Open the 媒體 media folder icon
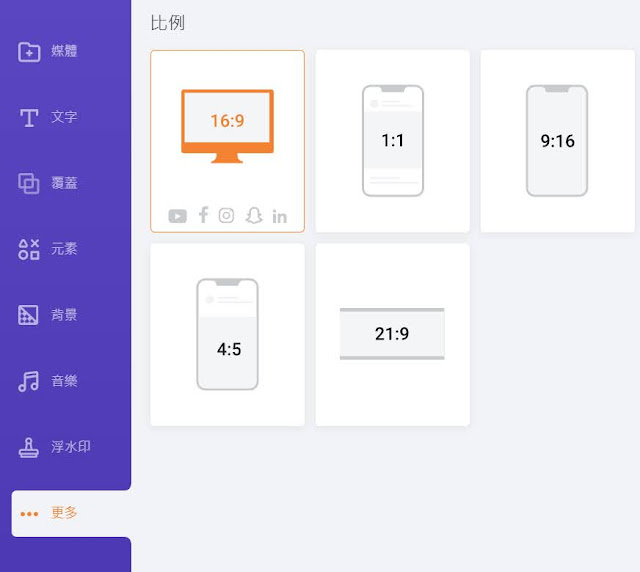Screen dimensions: 640x572 (x=29, y=52)
